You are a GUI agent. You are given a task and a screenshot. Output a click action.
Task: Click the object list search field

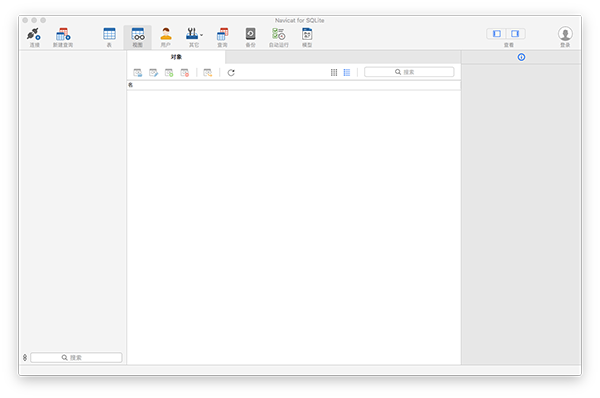click(x=409, y=72)
